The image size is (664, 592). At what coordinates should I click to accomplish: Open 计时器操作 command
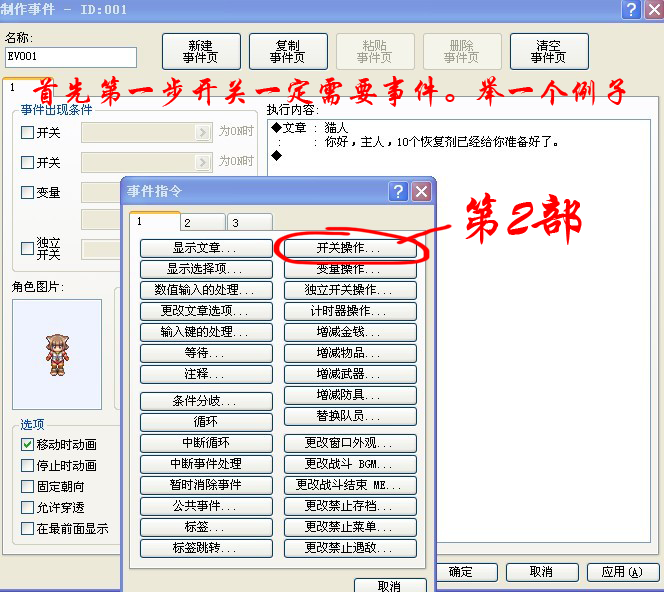coord(350,311)
